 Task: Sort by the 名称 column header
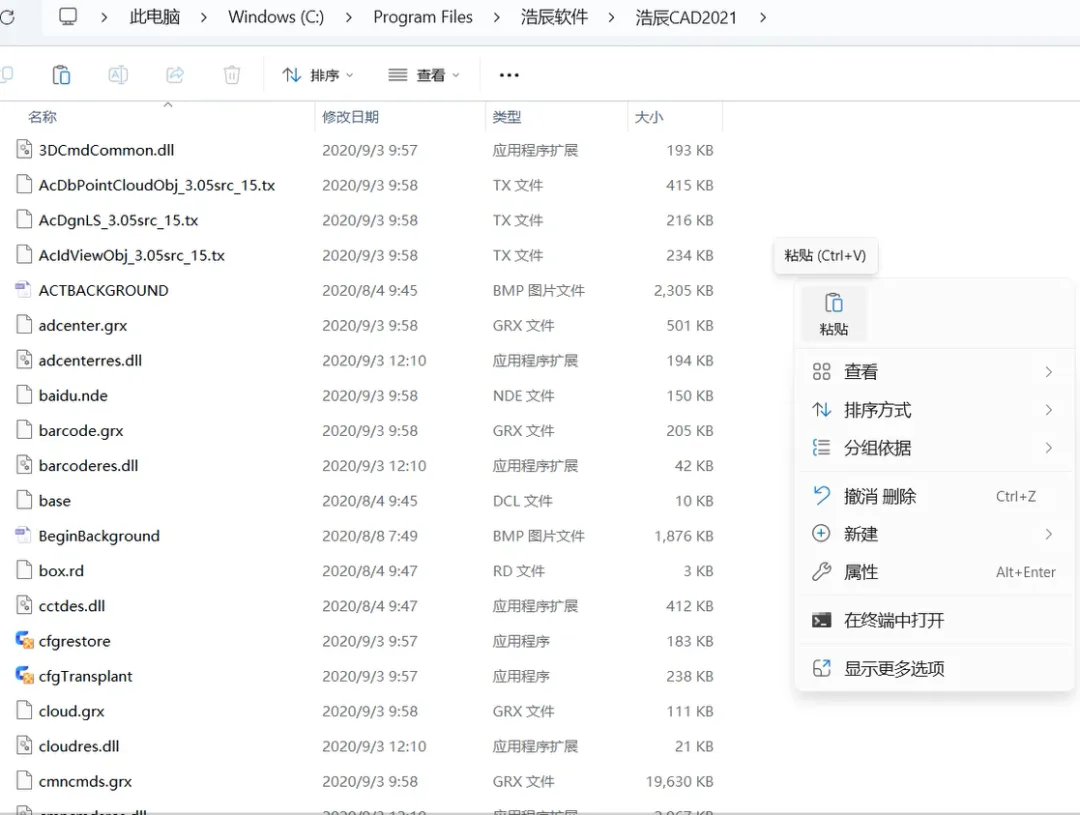point(42,117)
